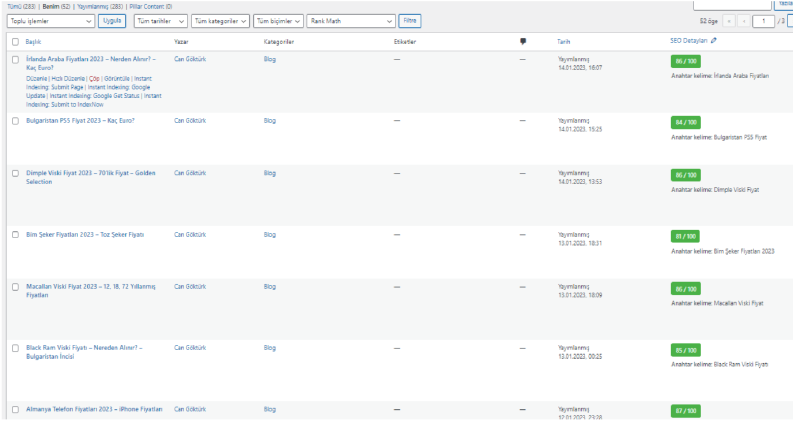The image size is (793, 446).
Task: Click Çöp to trash İrlanda Araba post
Action: (94, 79)
